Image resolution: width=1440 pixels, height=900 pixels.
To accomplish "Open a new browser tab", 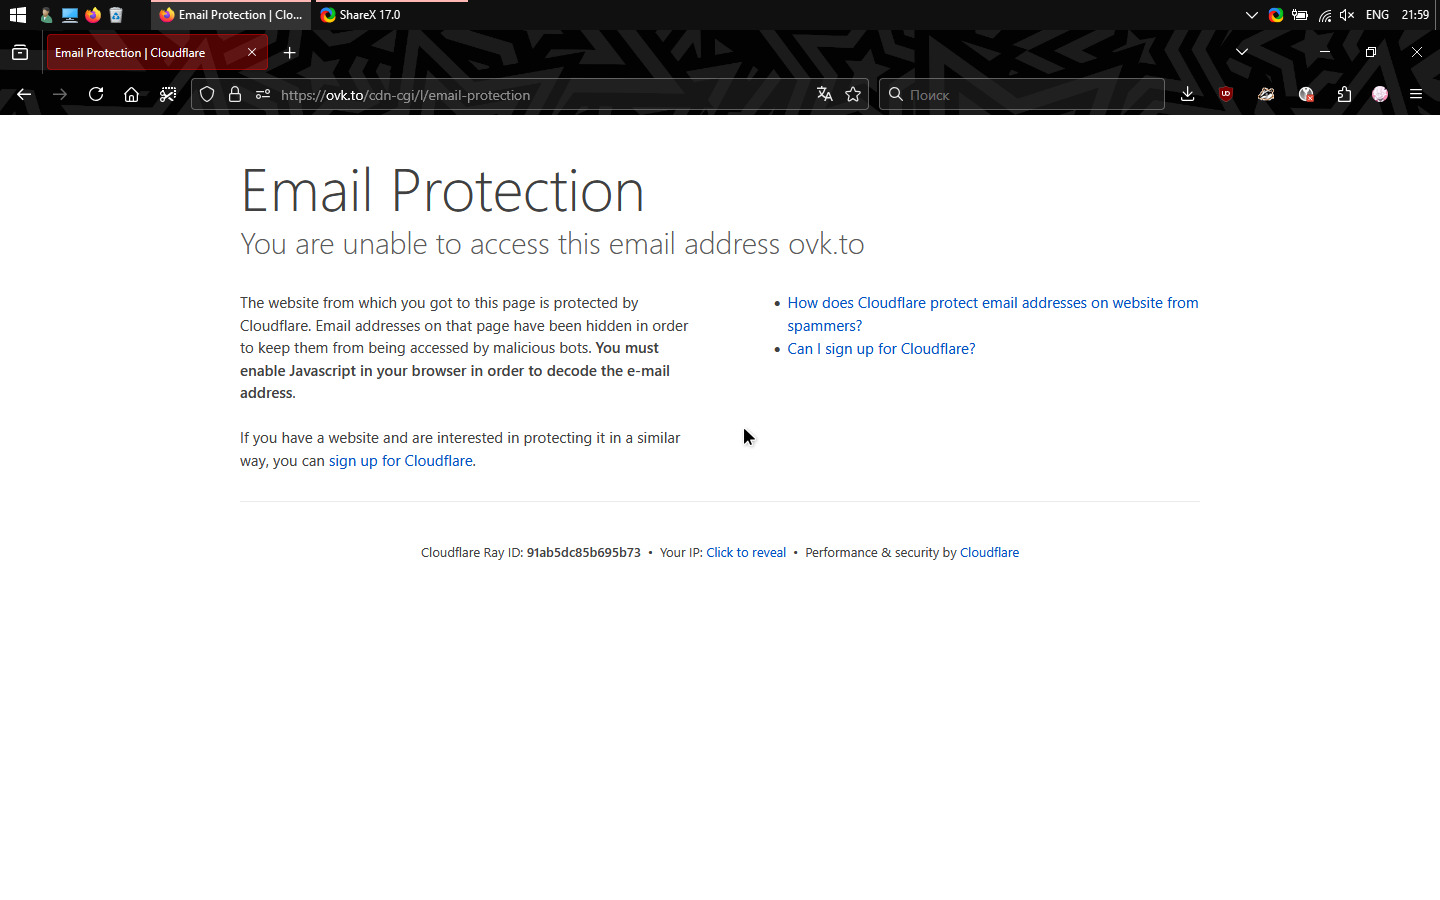I will (x=290, y=52).
